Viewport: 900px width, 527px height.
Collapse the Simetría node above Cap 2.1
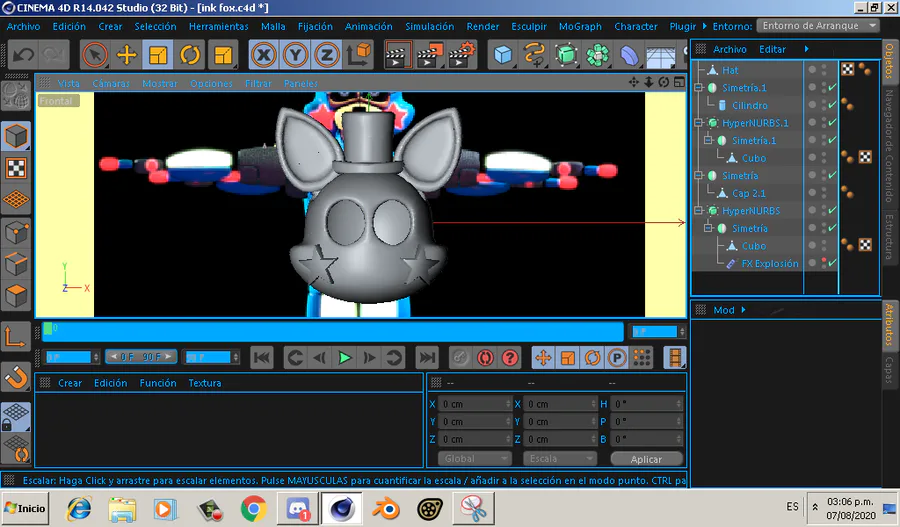click(699, 175)
